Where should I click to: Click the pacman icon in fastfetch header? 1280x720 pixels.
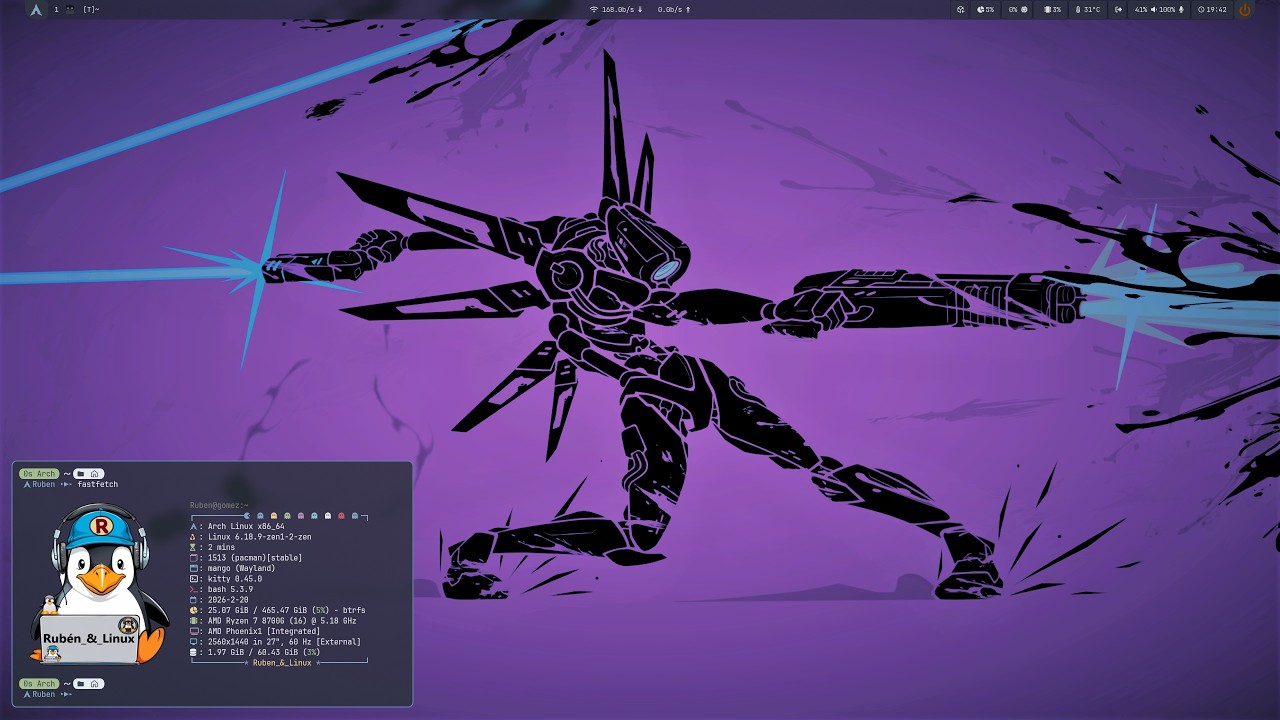coord(247,516)
